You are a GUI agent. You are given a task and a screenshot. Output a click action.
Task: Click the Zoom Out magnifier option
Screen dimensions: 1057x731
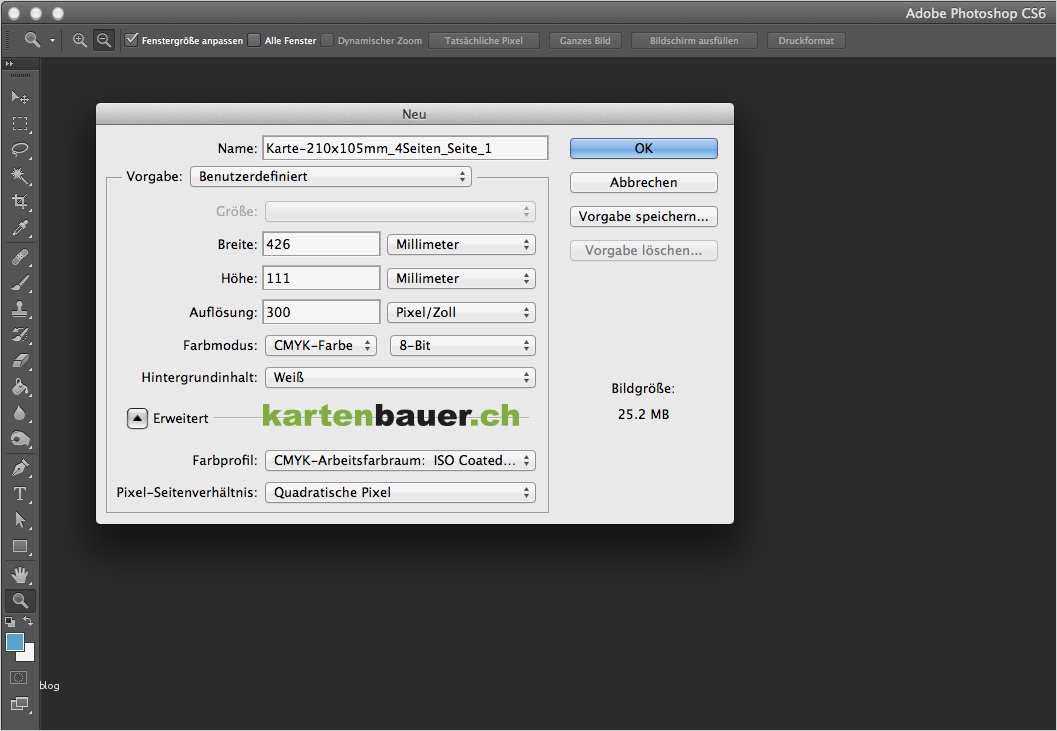click(x=103, y=40)
